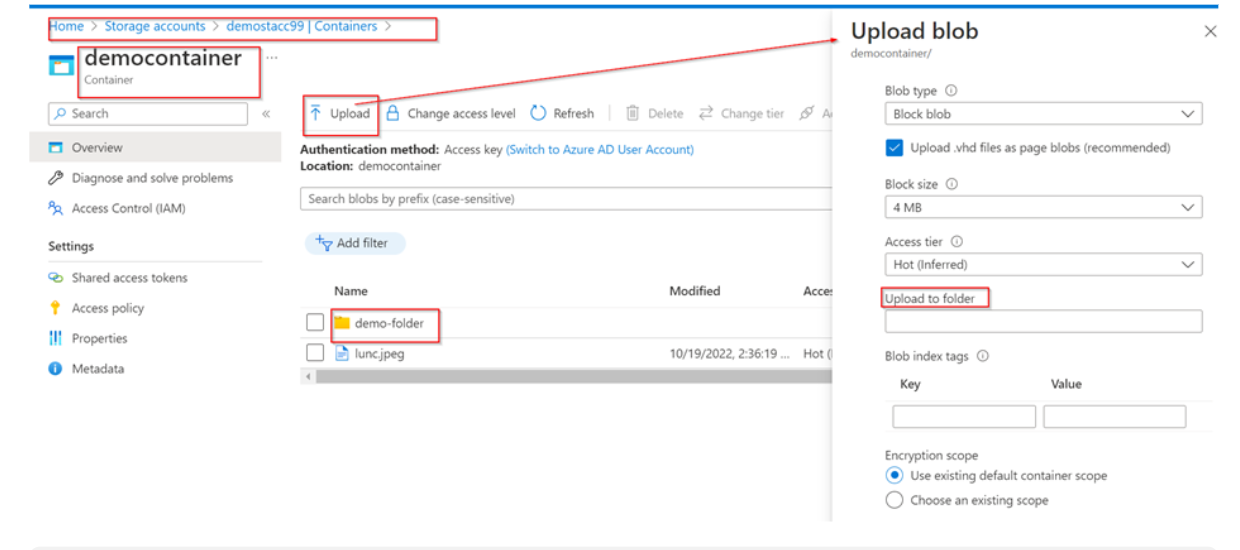
Task: Sort by the Name column header
Action: pyautogui.click(x=351, y=291)
